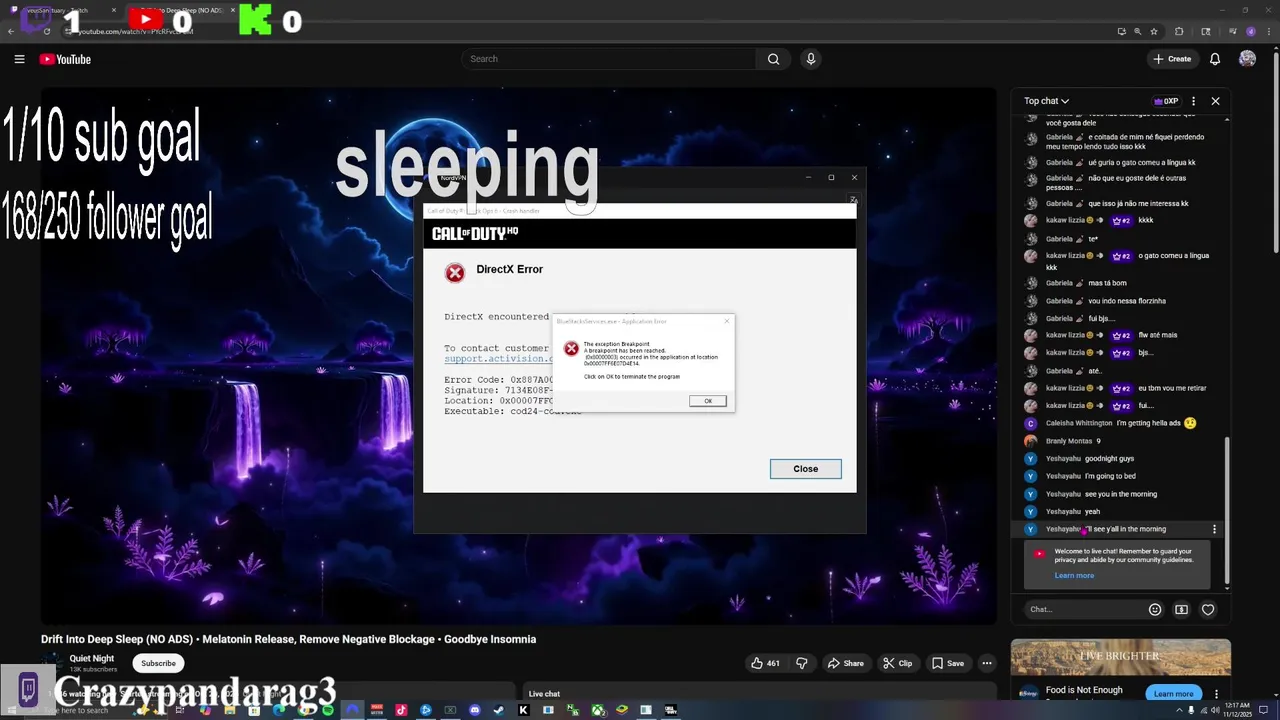This screenshot has width=1280, height=720.
Task: Click the Chat message input box
Action: pyautogui.click(x=1085, y=609)
